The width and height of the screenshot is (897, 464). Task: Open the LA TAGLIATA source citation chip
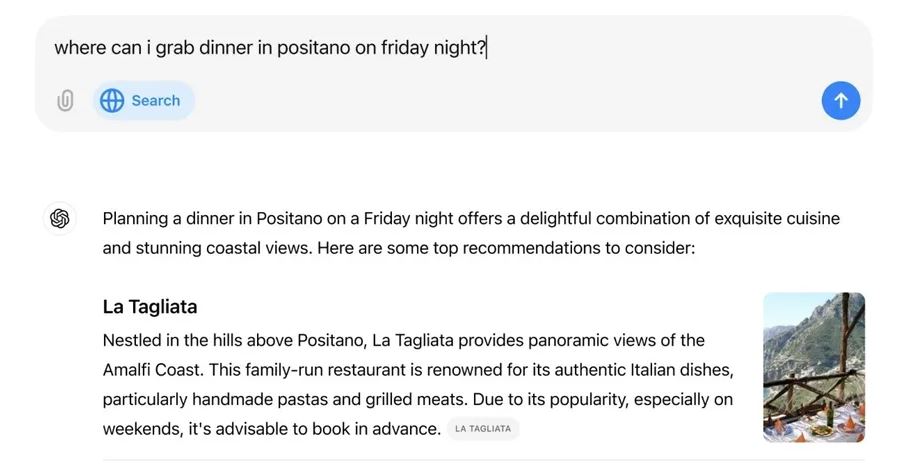tap(483, 429)
